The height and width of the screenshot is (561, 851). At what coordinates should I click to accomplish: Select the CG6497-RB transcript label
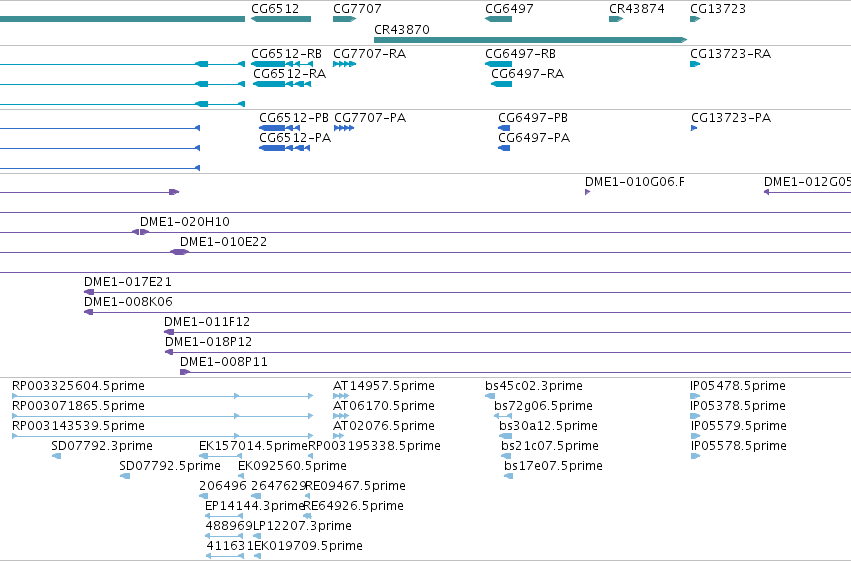[520, 54]
